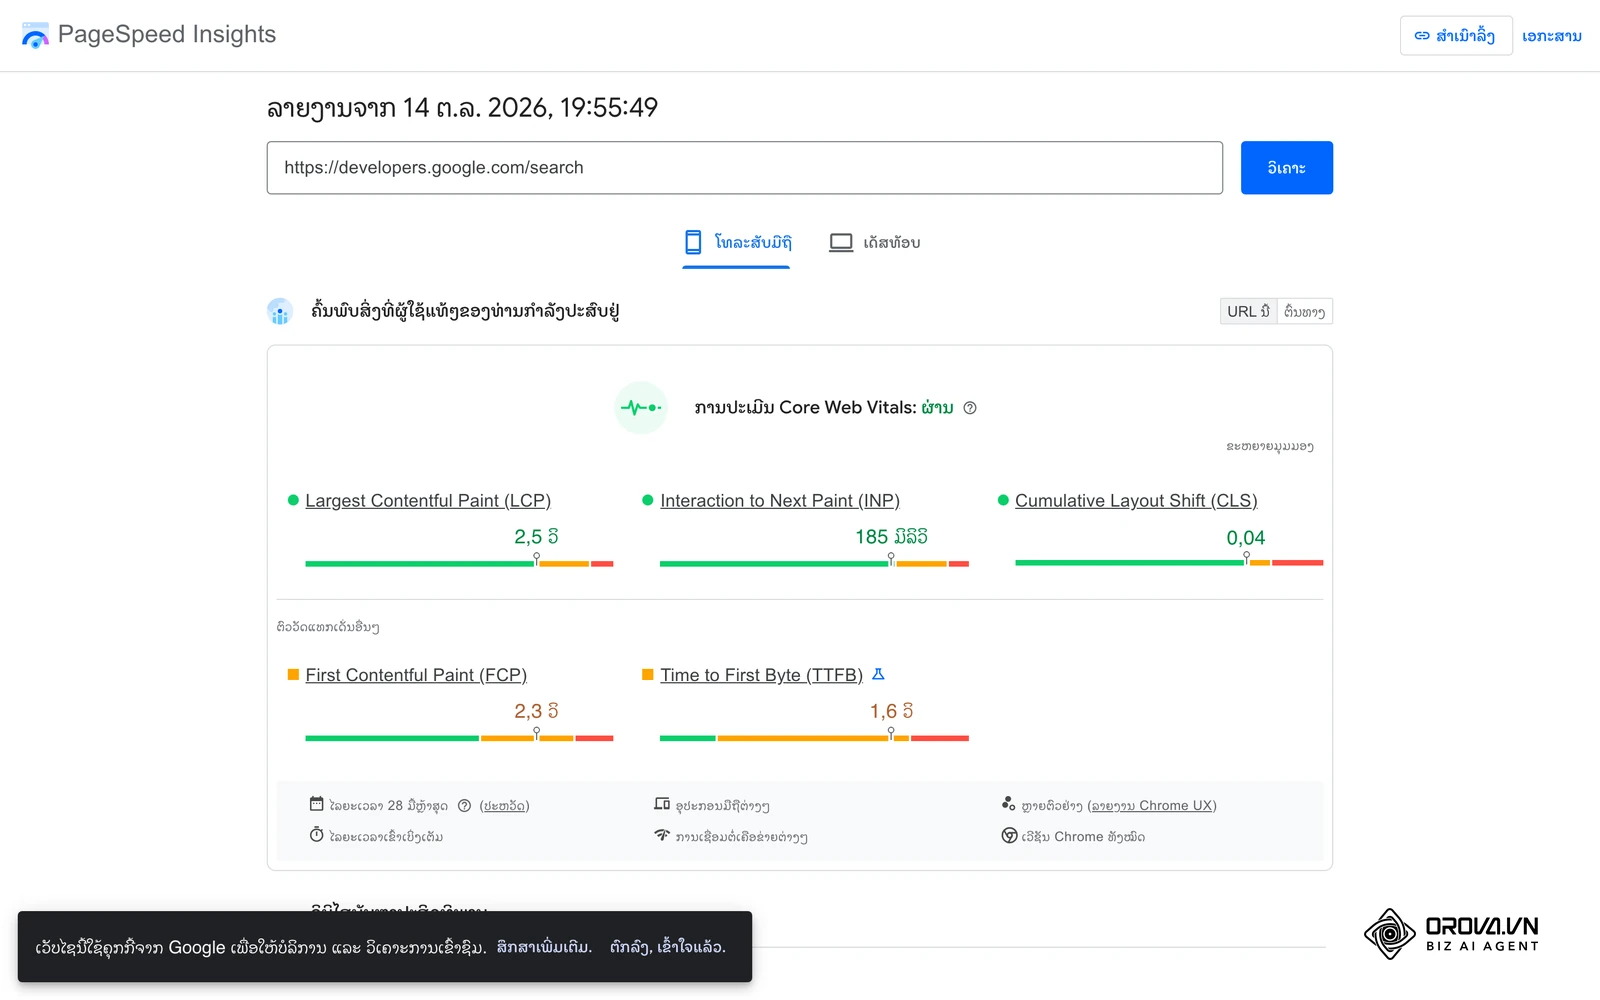This screenshot has width=1600, height=1000.
Task: Open Cumulative Layout Shift (CLS) link
Action: tap(1136, 500)
